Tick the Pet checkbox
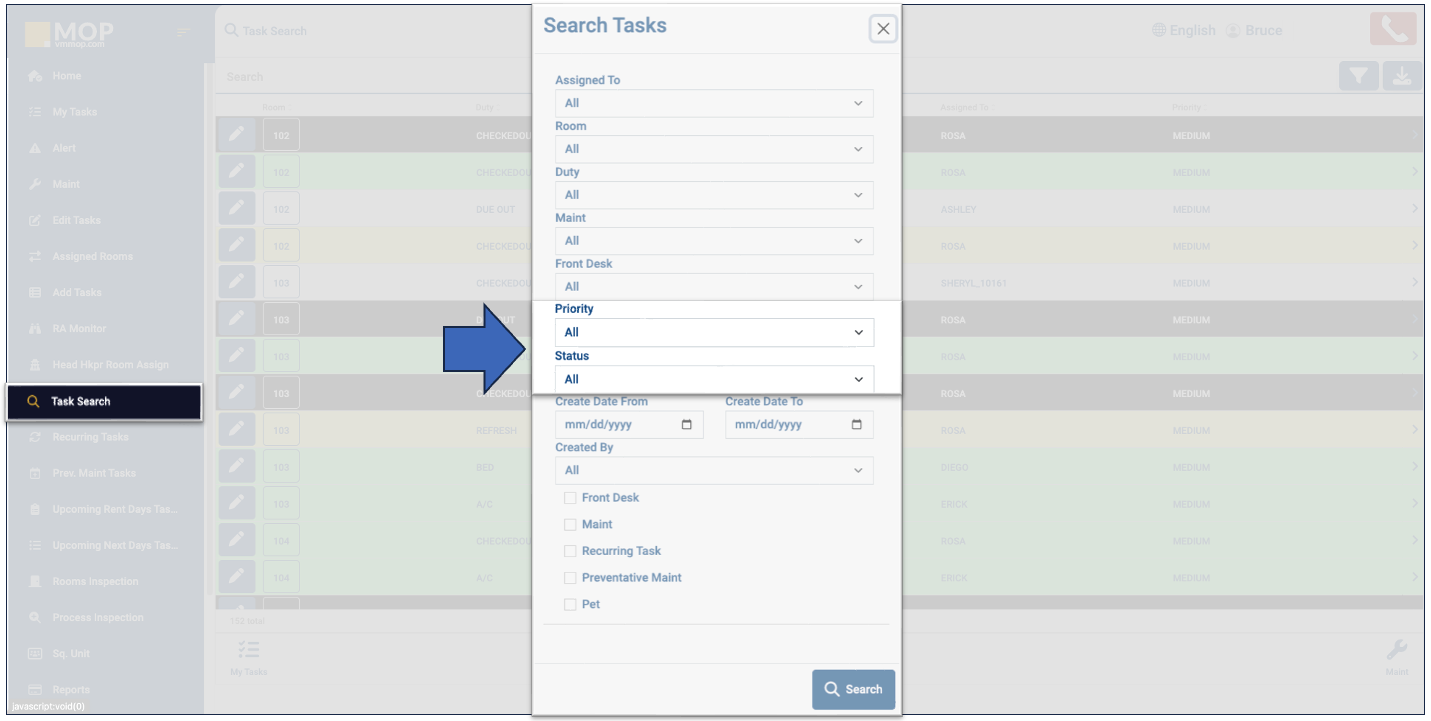The height and width of the screenshot is (721, 1431). pos(570,605)
